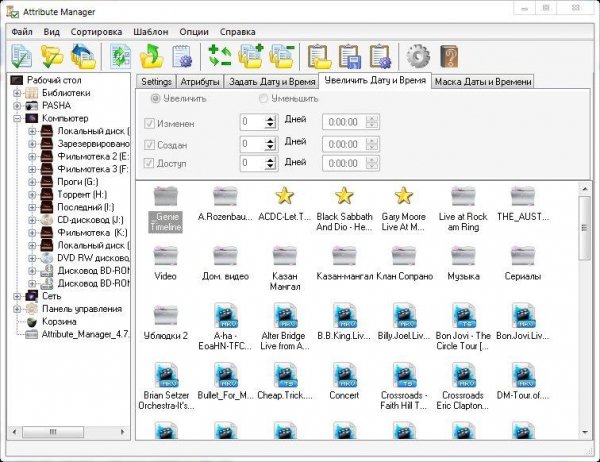Open the Файл menu
The width and height of the screenshot is (600, 462).
tap(22, 32)
